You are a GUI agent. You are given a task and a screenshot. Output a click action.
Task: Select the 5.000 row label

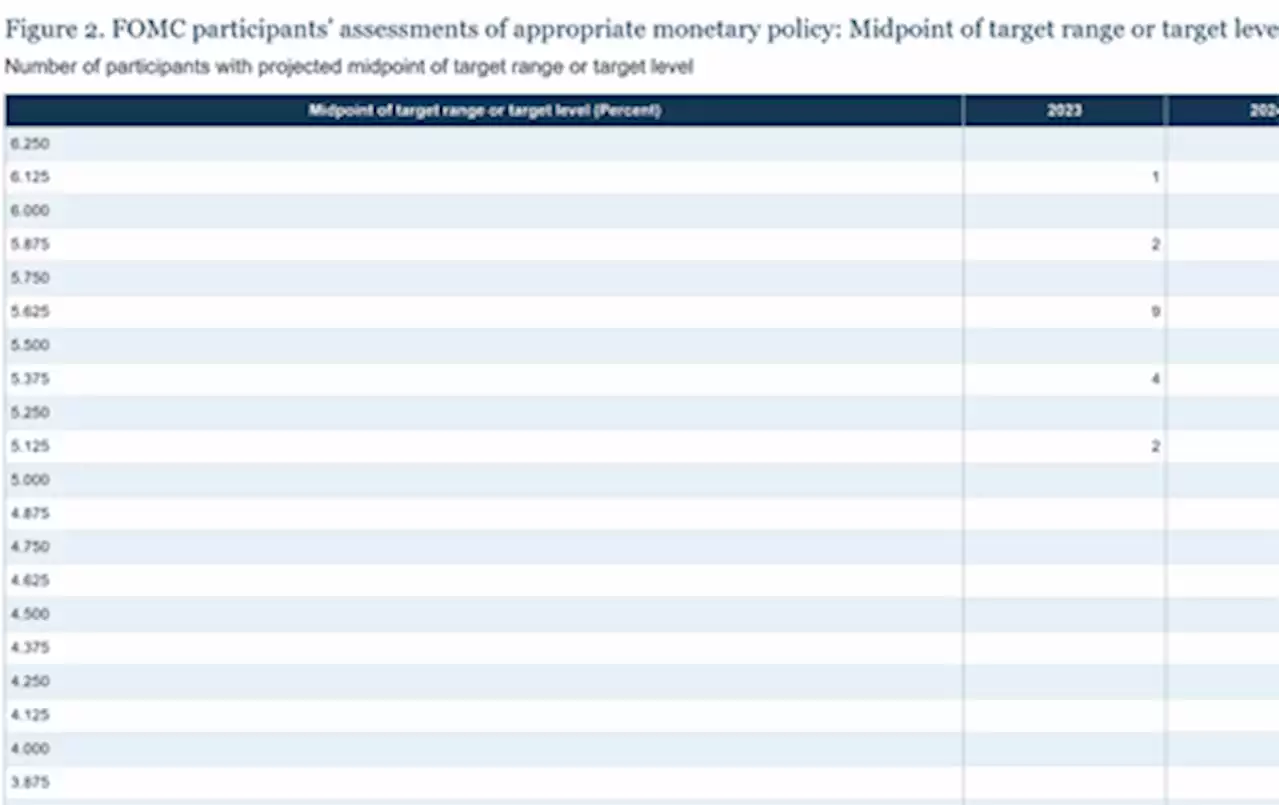pyautogui.click(x=30, y=480)
